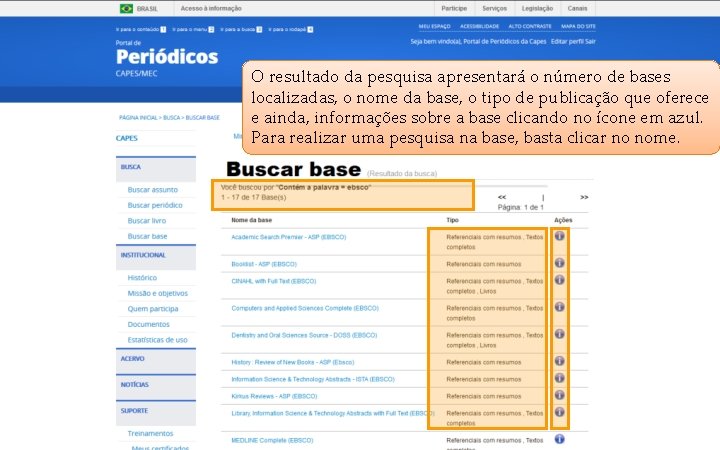Viewport: 720px width, 450px height.
Task: Select Buscar assunto in sidebar
Action: pos(152,190)
